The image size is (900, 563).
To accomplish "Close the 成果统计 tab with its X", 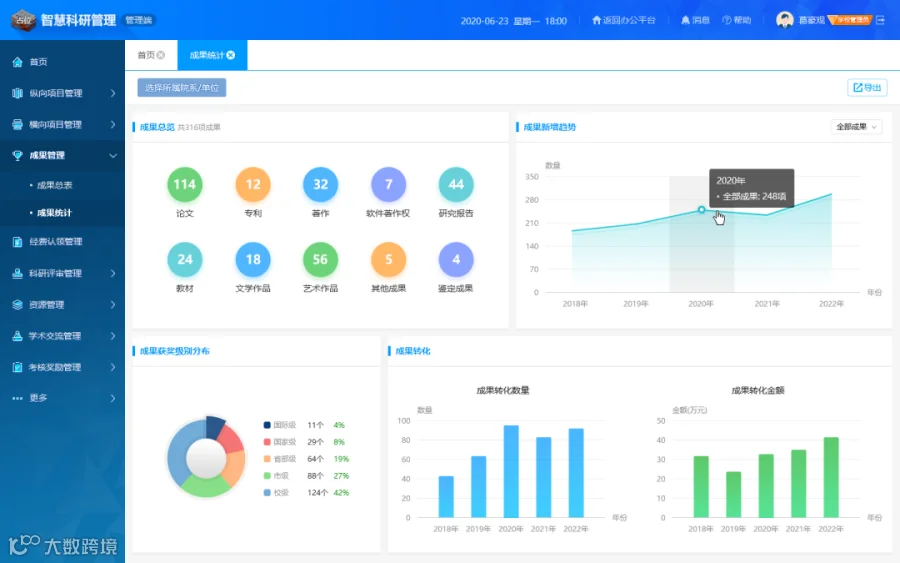I will coord(231,55).
